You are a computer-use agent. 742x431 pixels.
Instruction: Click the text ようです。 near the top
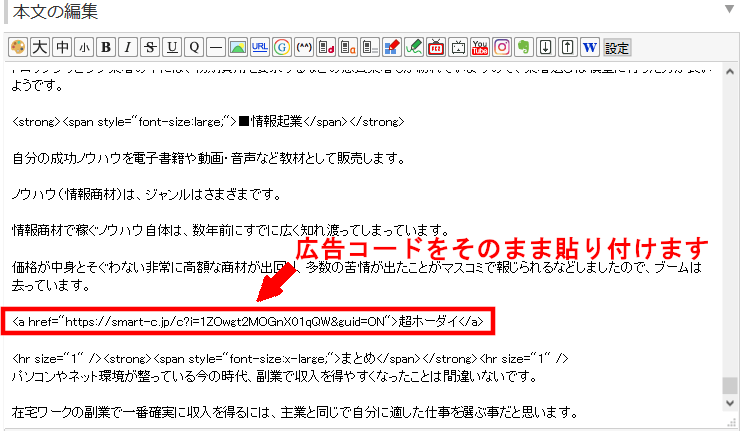pos(37,86)
